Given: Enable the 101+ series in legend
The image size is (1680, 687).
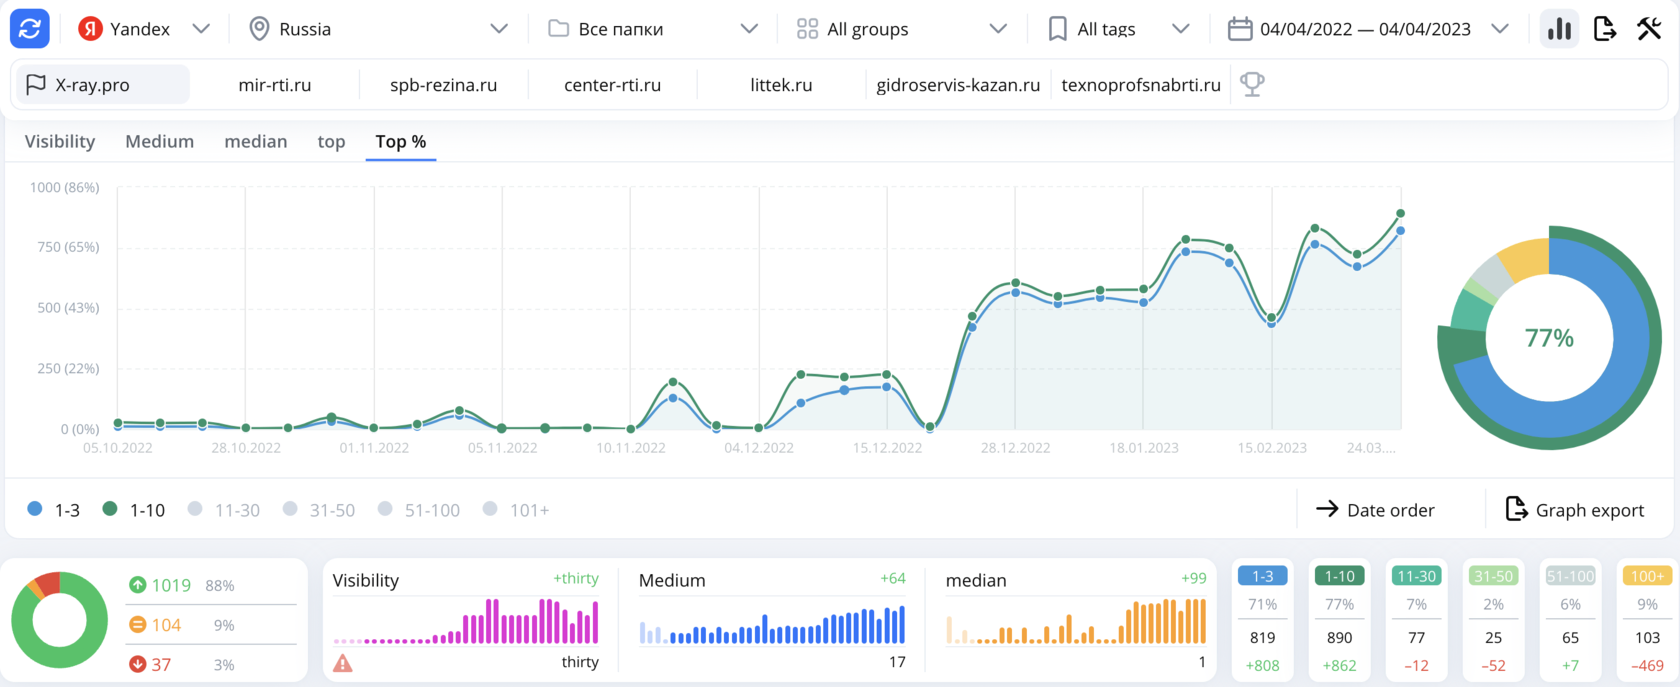Looking at the screenshot, I should 516,510.
